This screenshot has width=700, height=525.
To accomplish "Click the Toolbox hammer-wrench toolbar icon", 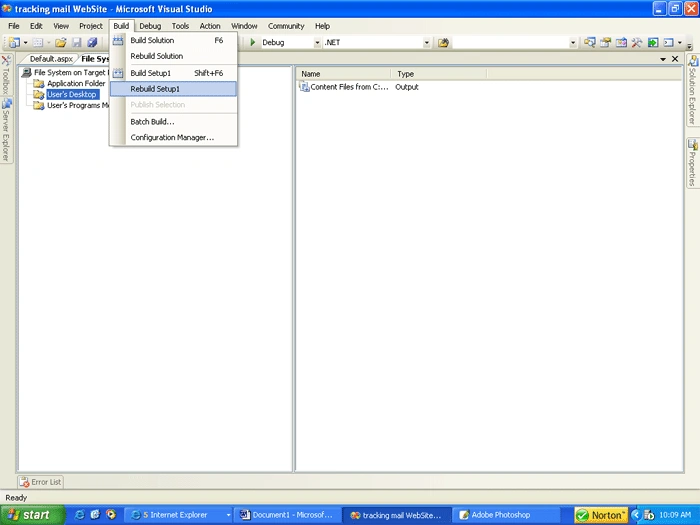I will tap(637, 42).
